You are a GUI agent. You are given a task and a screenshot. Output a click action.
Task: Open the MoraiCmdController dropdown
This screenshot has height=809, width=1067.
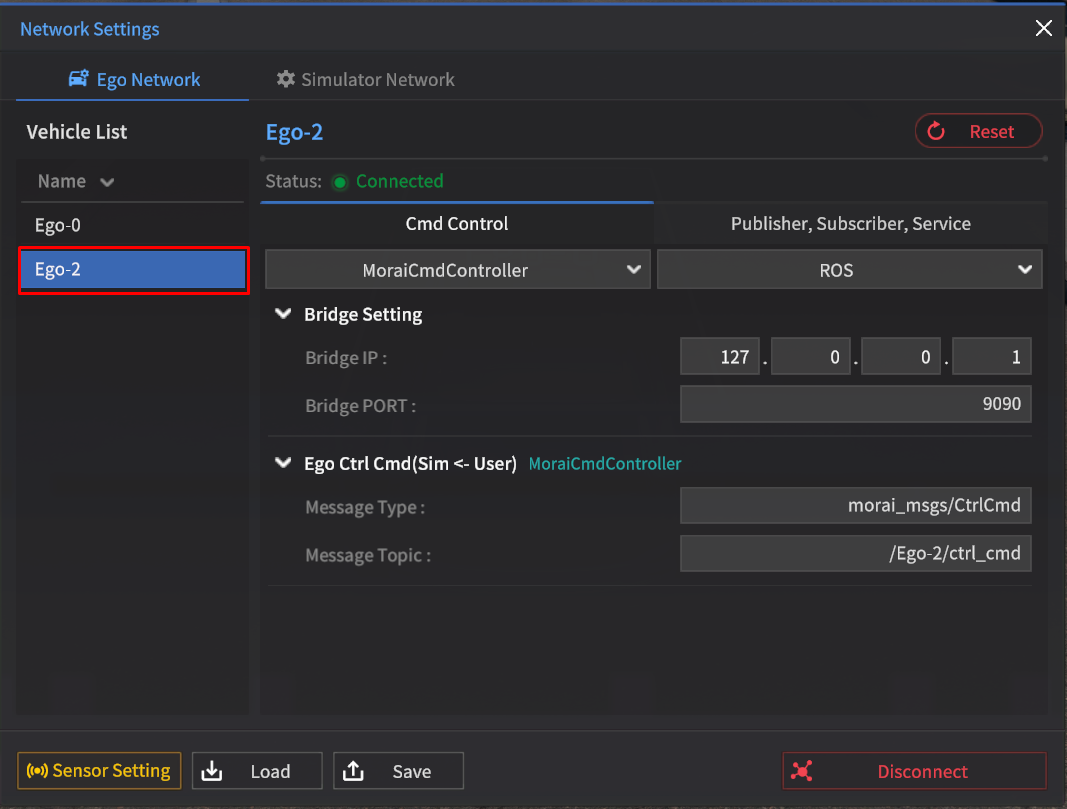(457, 270)
